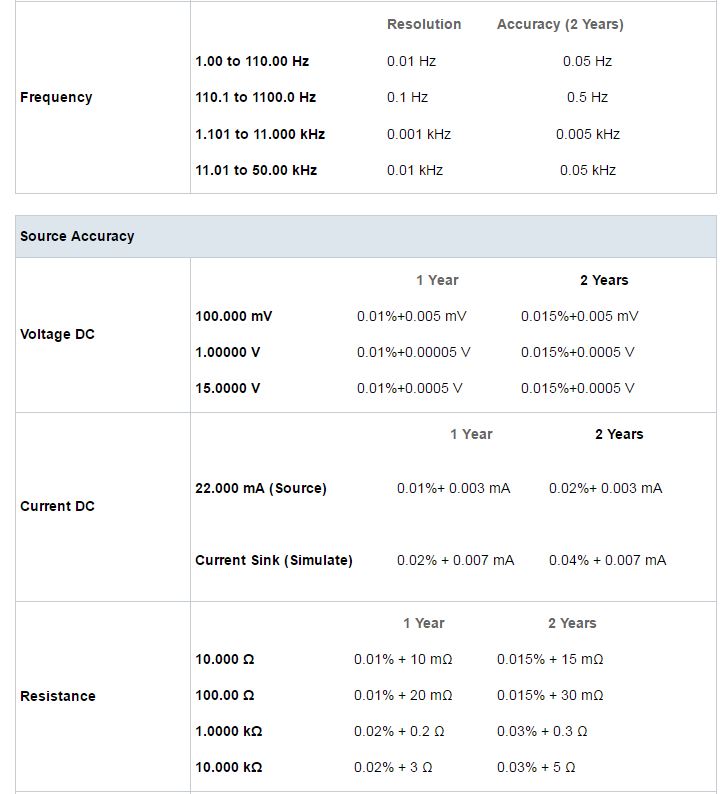Click the Accuracy (2 Years) column header
This screenshot has height=794, width=726.
click(x=560, y=24)
